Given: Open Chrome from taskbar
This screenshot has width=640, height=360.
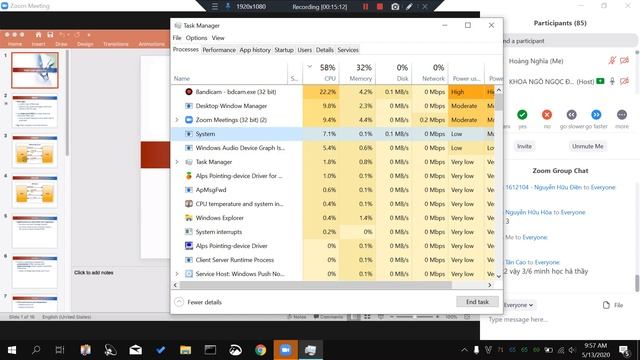Looking at the screenshot, I should pos(260,350).
